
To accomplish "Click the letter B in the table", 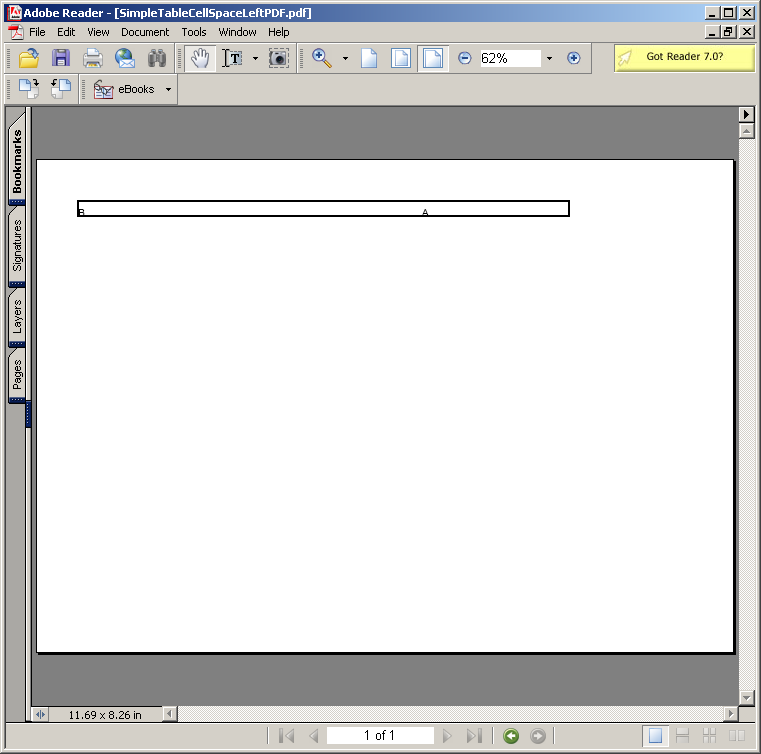I will tap(81, 212).
